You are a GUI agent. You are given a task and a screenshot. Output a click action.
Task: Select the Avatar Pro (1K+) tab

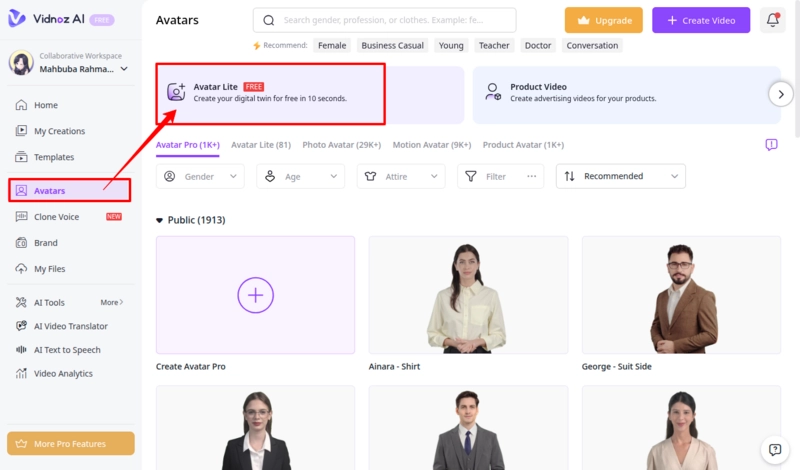pos(188,145)
